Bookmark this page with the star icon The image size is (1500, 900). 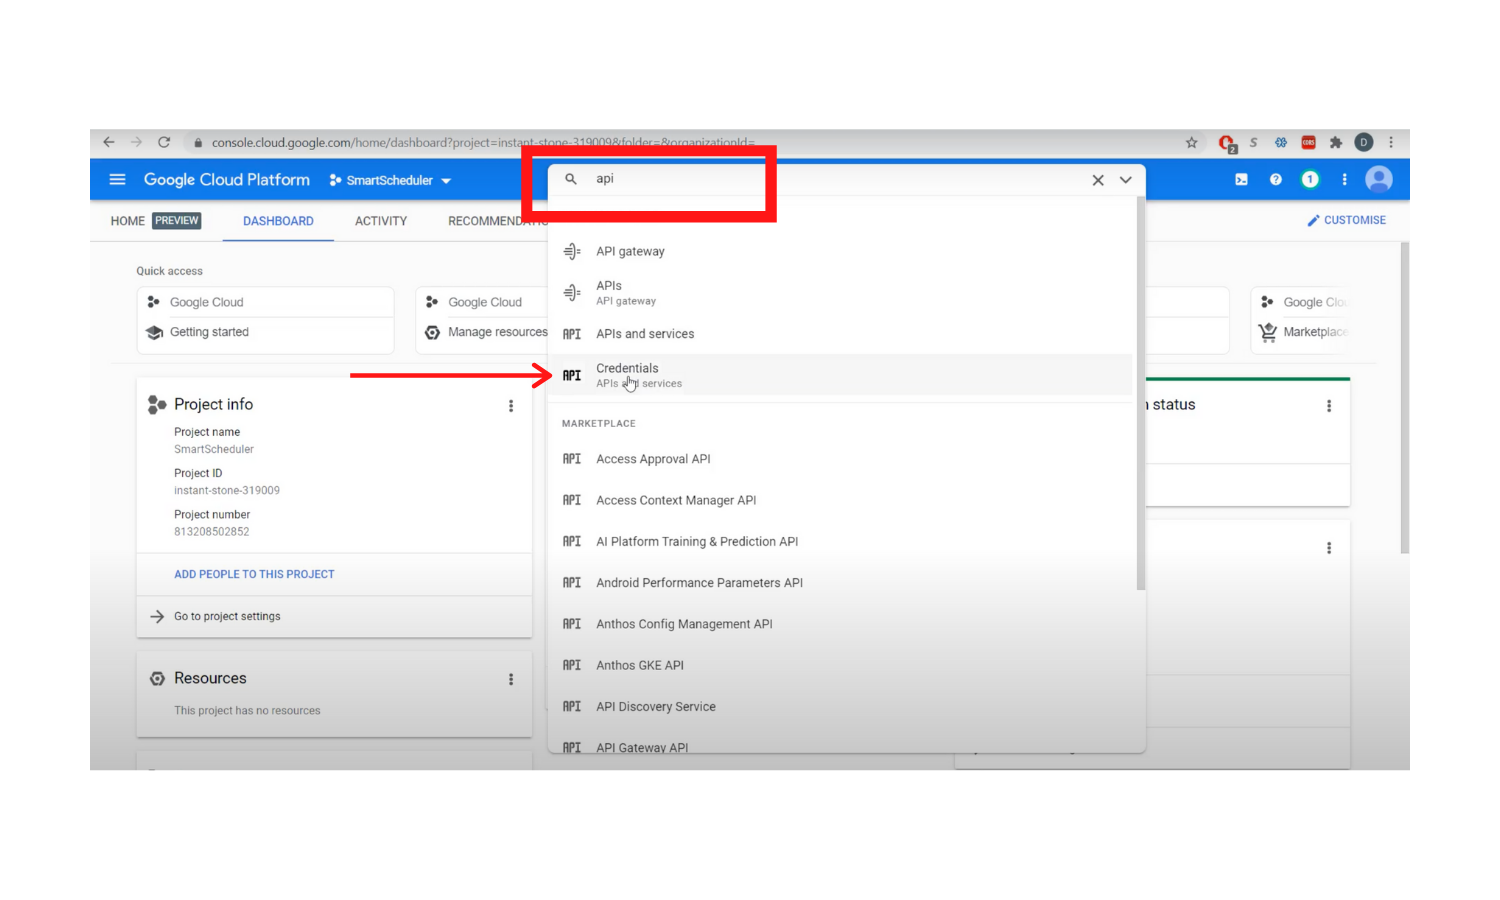coord(1191,143)
